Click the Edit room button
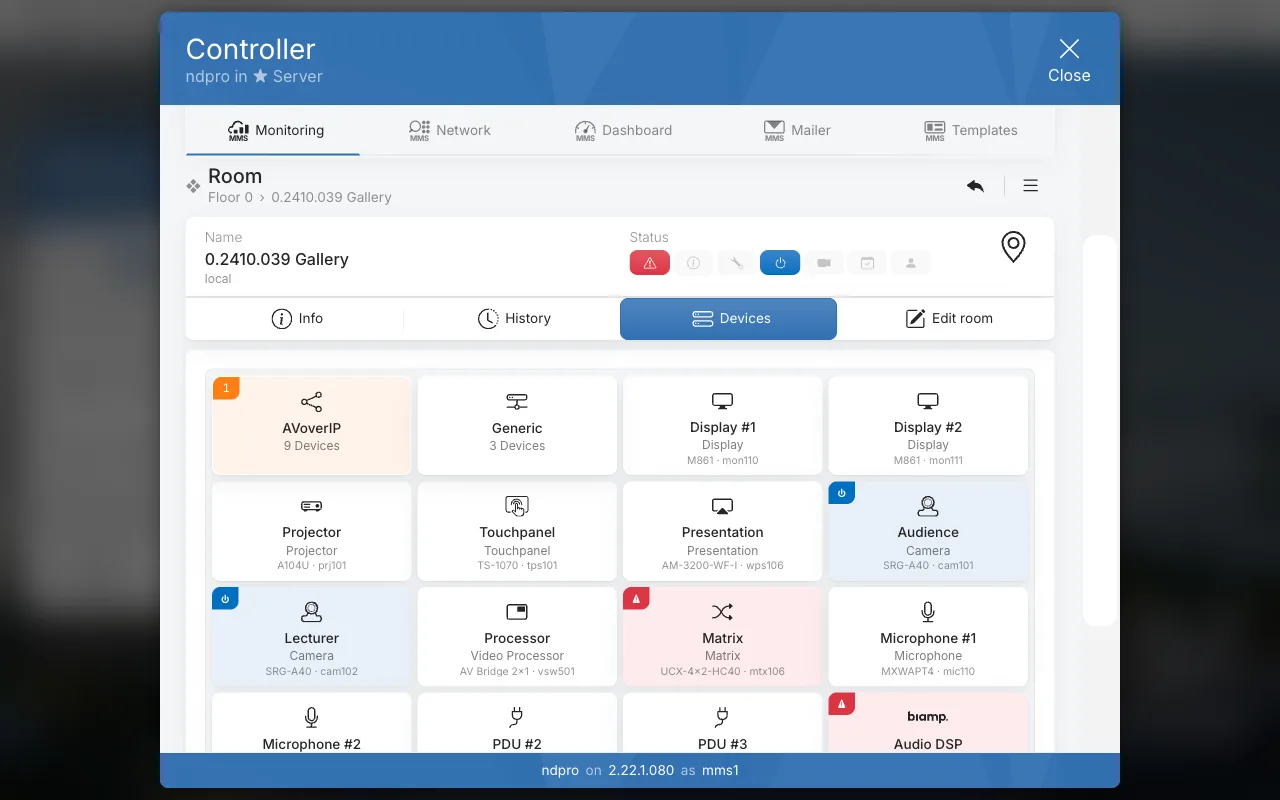Viewport: 1280px width, 800px height. click(x=948, y=319)
